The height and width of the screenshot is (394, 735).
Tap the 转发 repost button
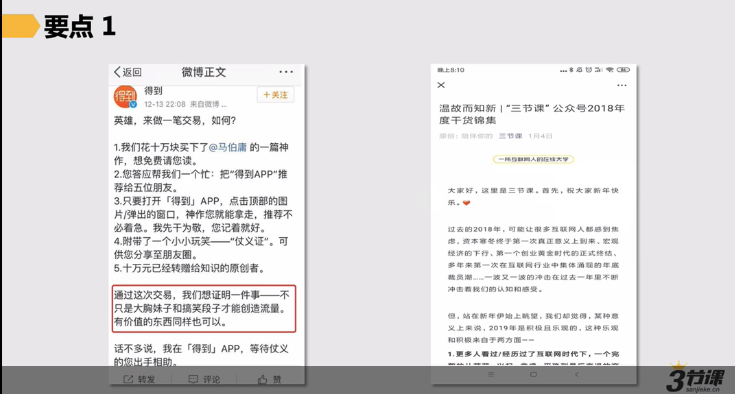pyautogui.click(x=139, y=379)
